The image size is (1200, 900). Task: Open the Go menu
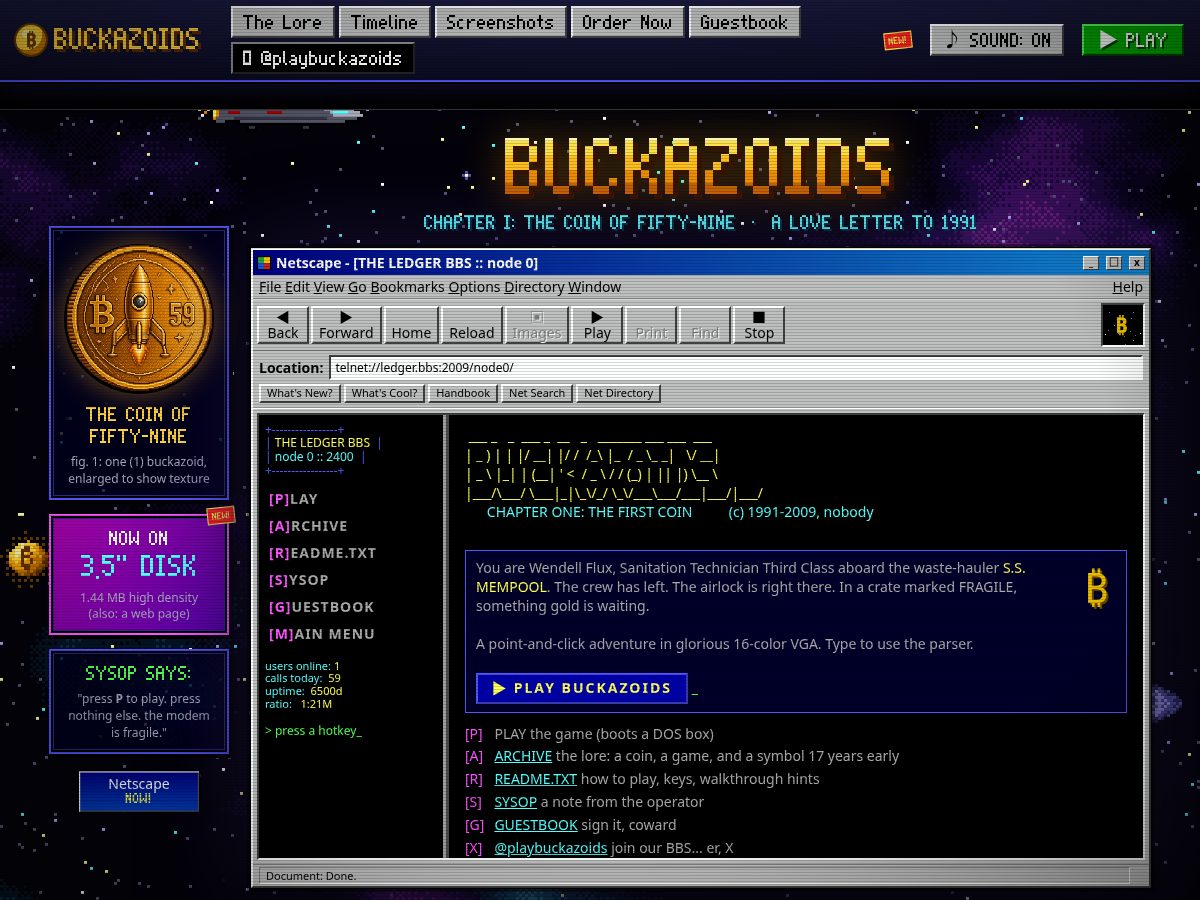[357, 287]
